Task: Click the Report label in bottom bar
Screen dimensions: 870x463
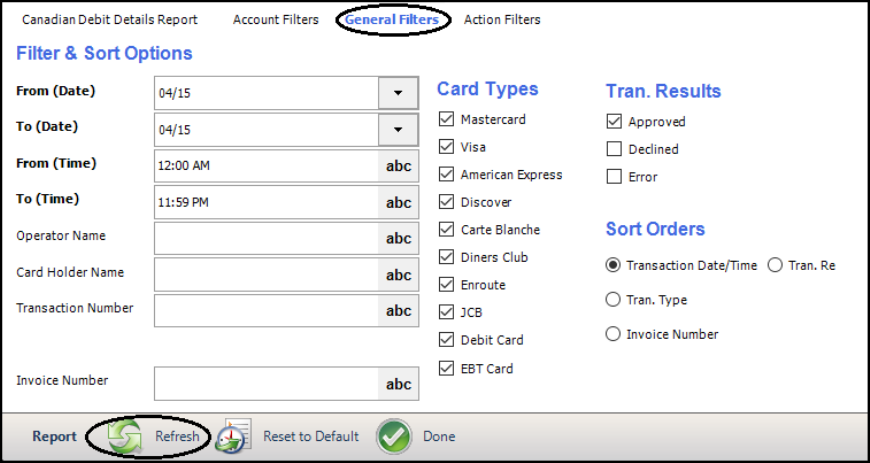Action: pyautogui.click(x=54, y=436)
